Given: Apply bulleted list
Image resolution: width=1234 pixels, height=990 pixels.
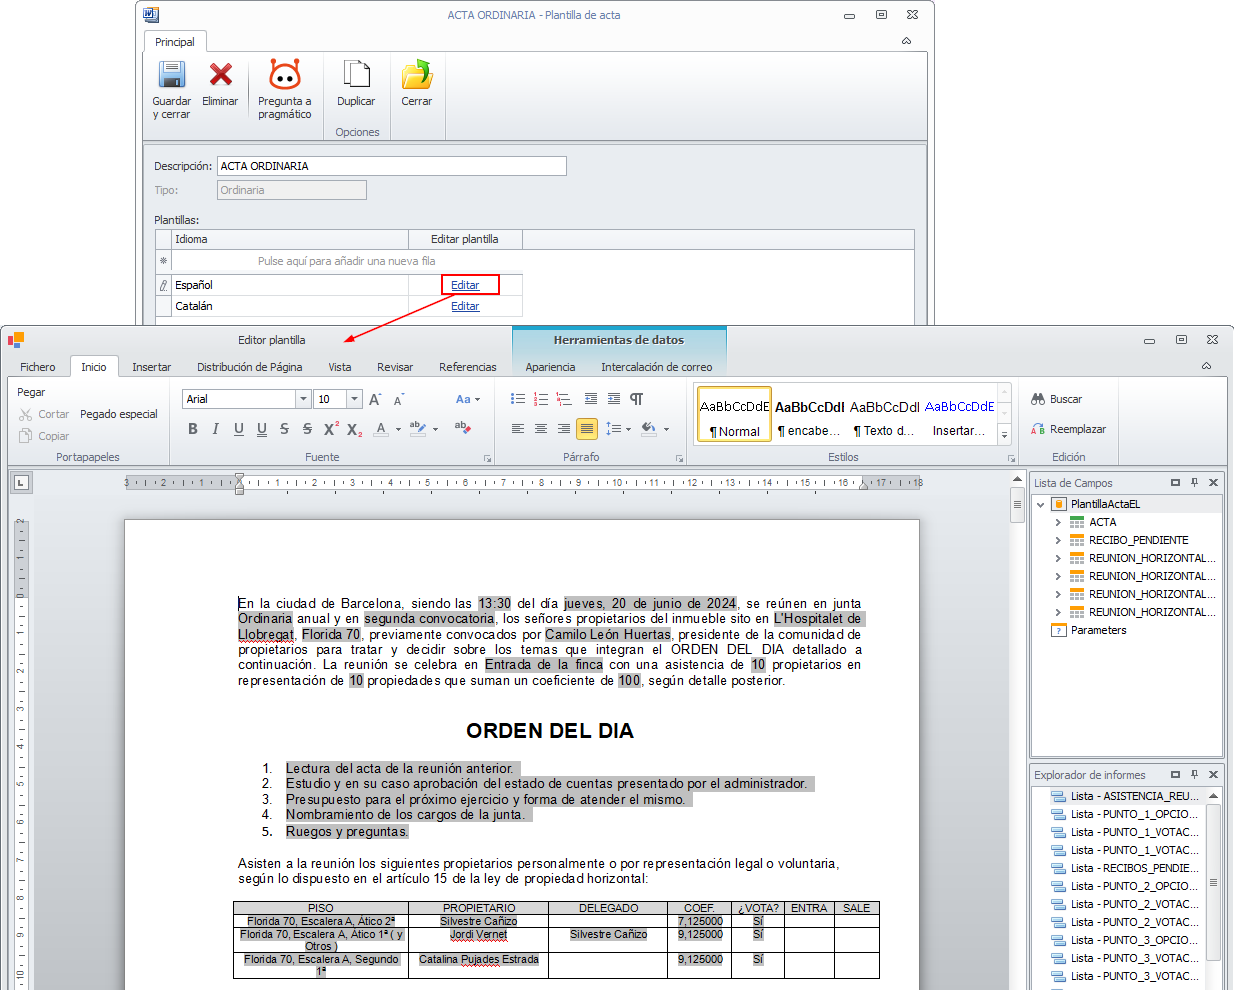Looking at the screenshot, I should point(518,398).
